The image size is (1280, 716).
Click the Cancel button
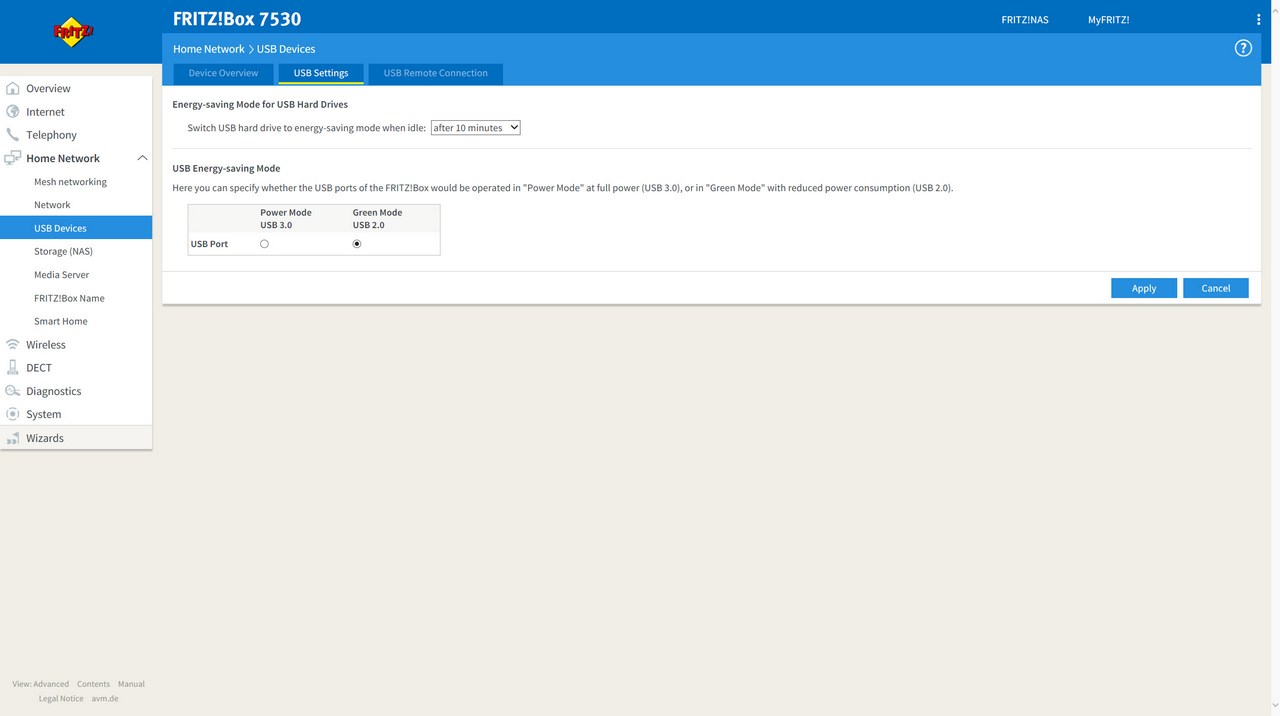(x=1216, y=288)
